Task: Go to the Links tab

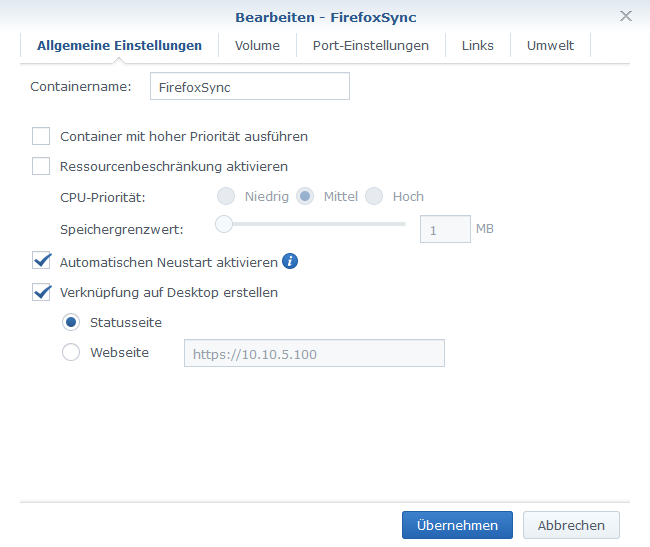Action: click(478, 46)
